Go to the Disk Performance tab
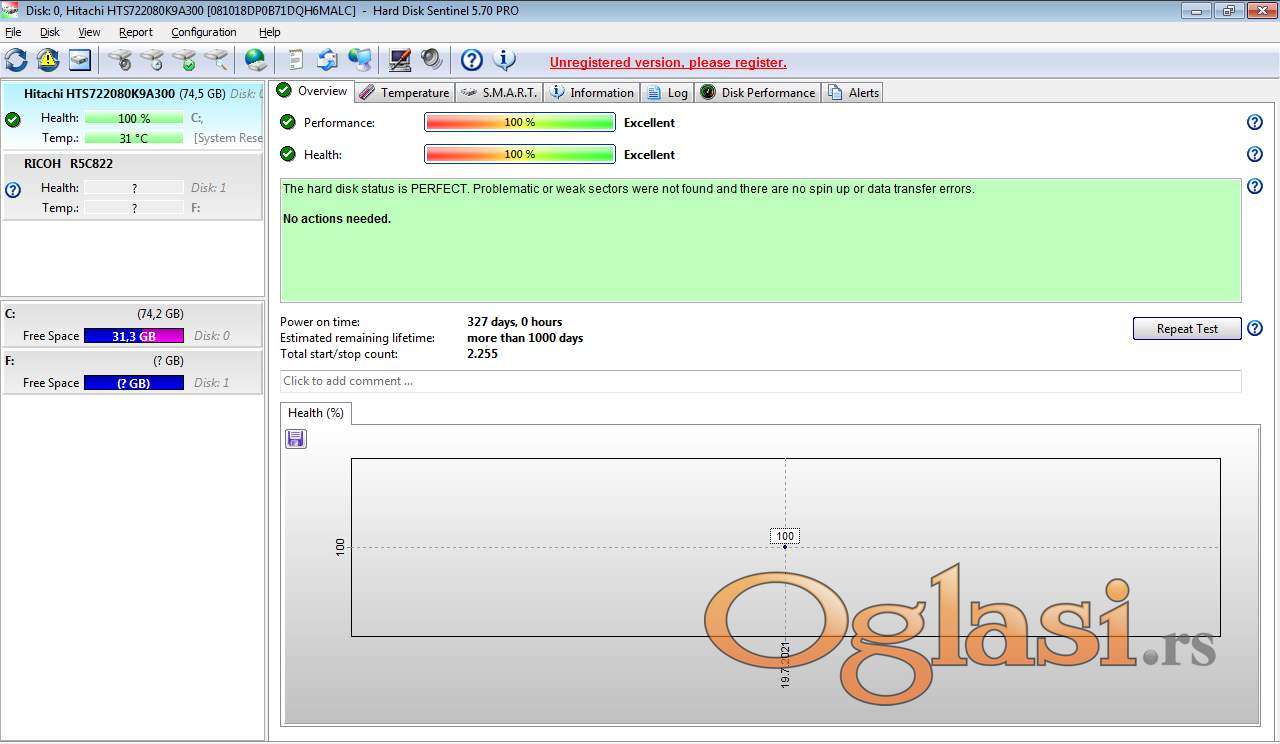Screen dimensions: 1280x744 coord(758,93)
